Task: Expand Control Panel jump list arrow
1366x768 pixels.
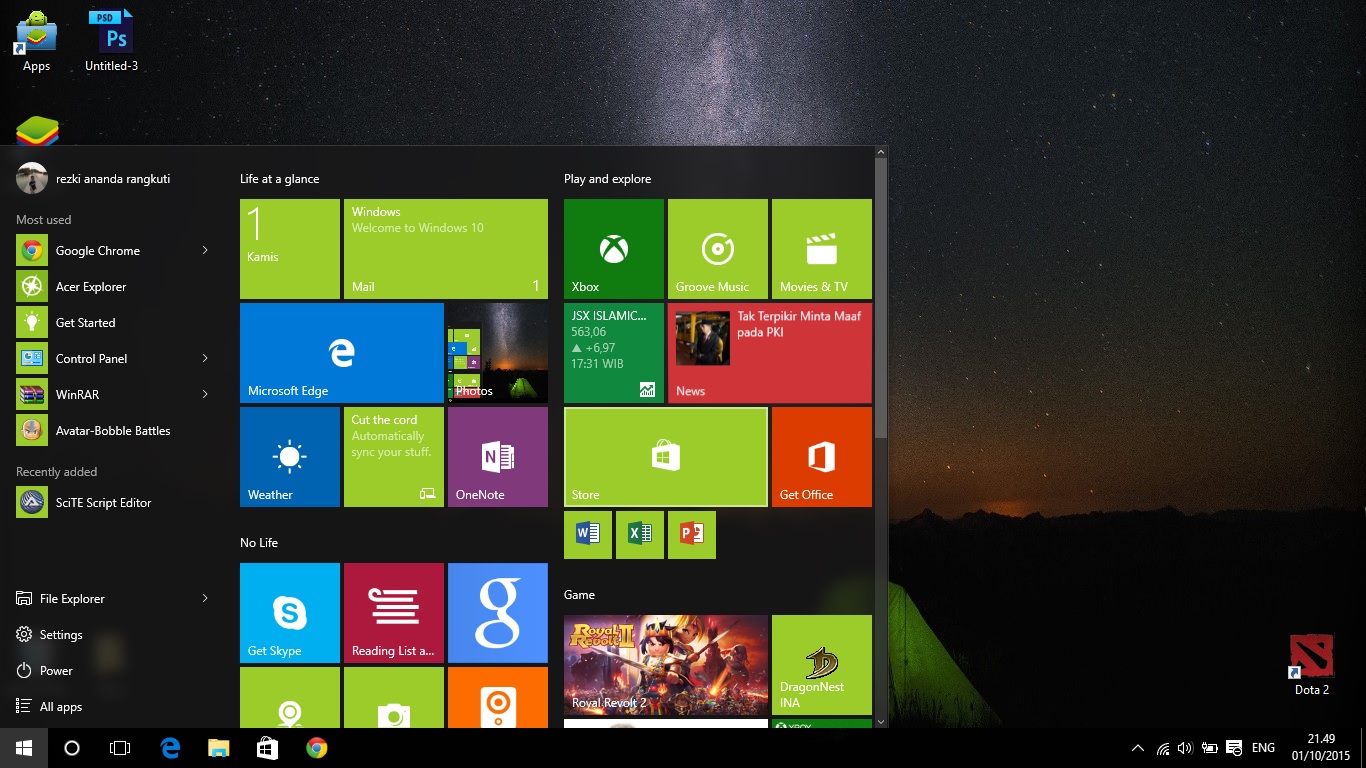Action: coord(205,359)
